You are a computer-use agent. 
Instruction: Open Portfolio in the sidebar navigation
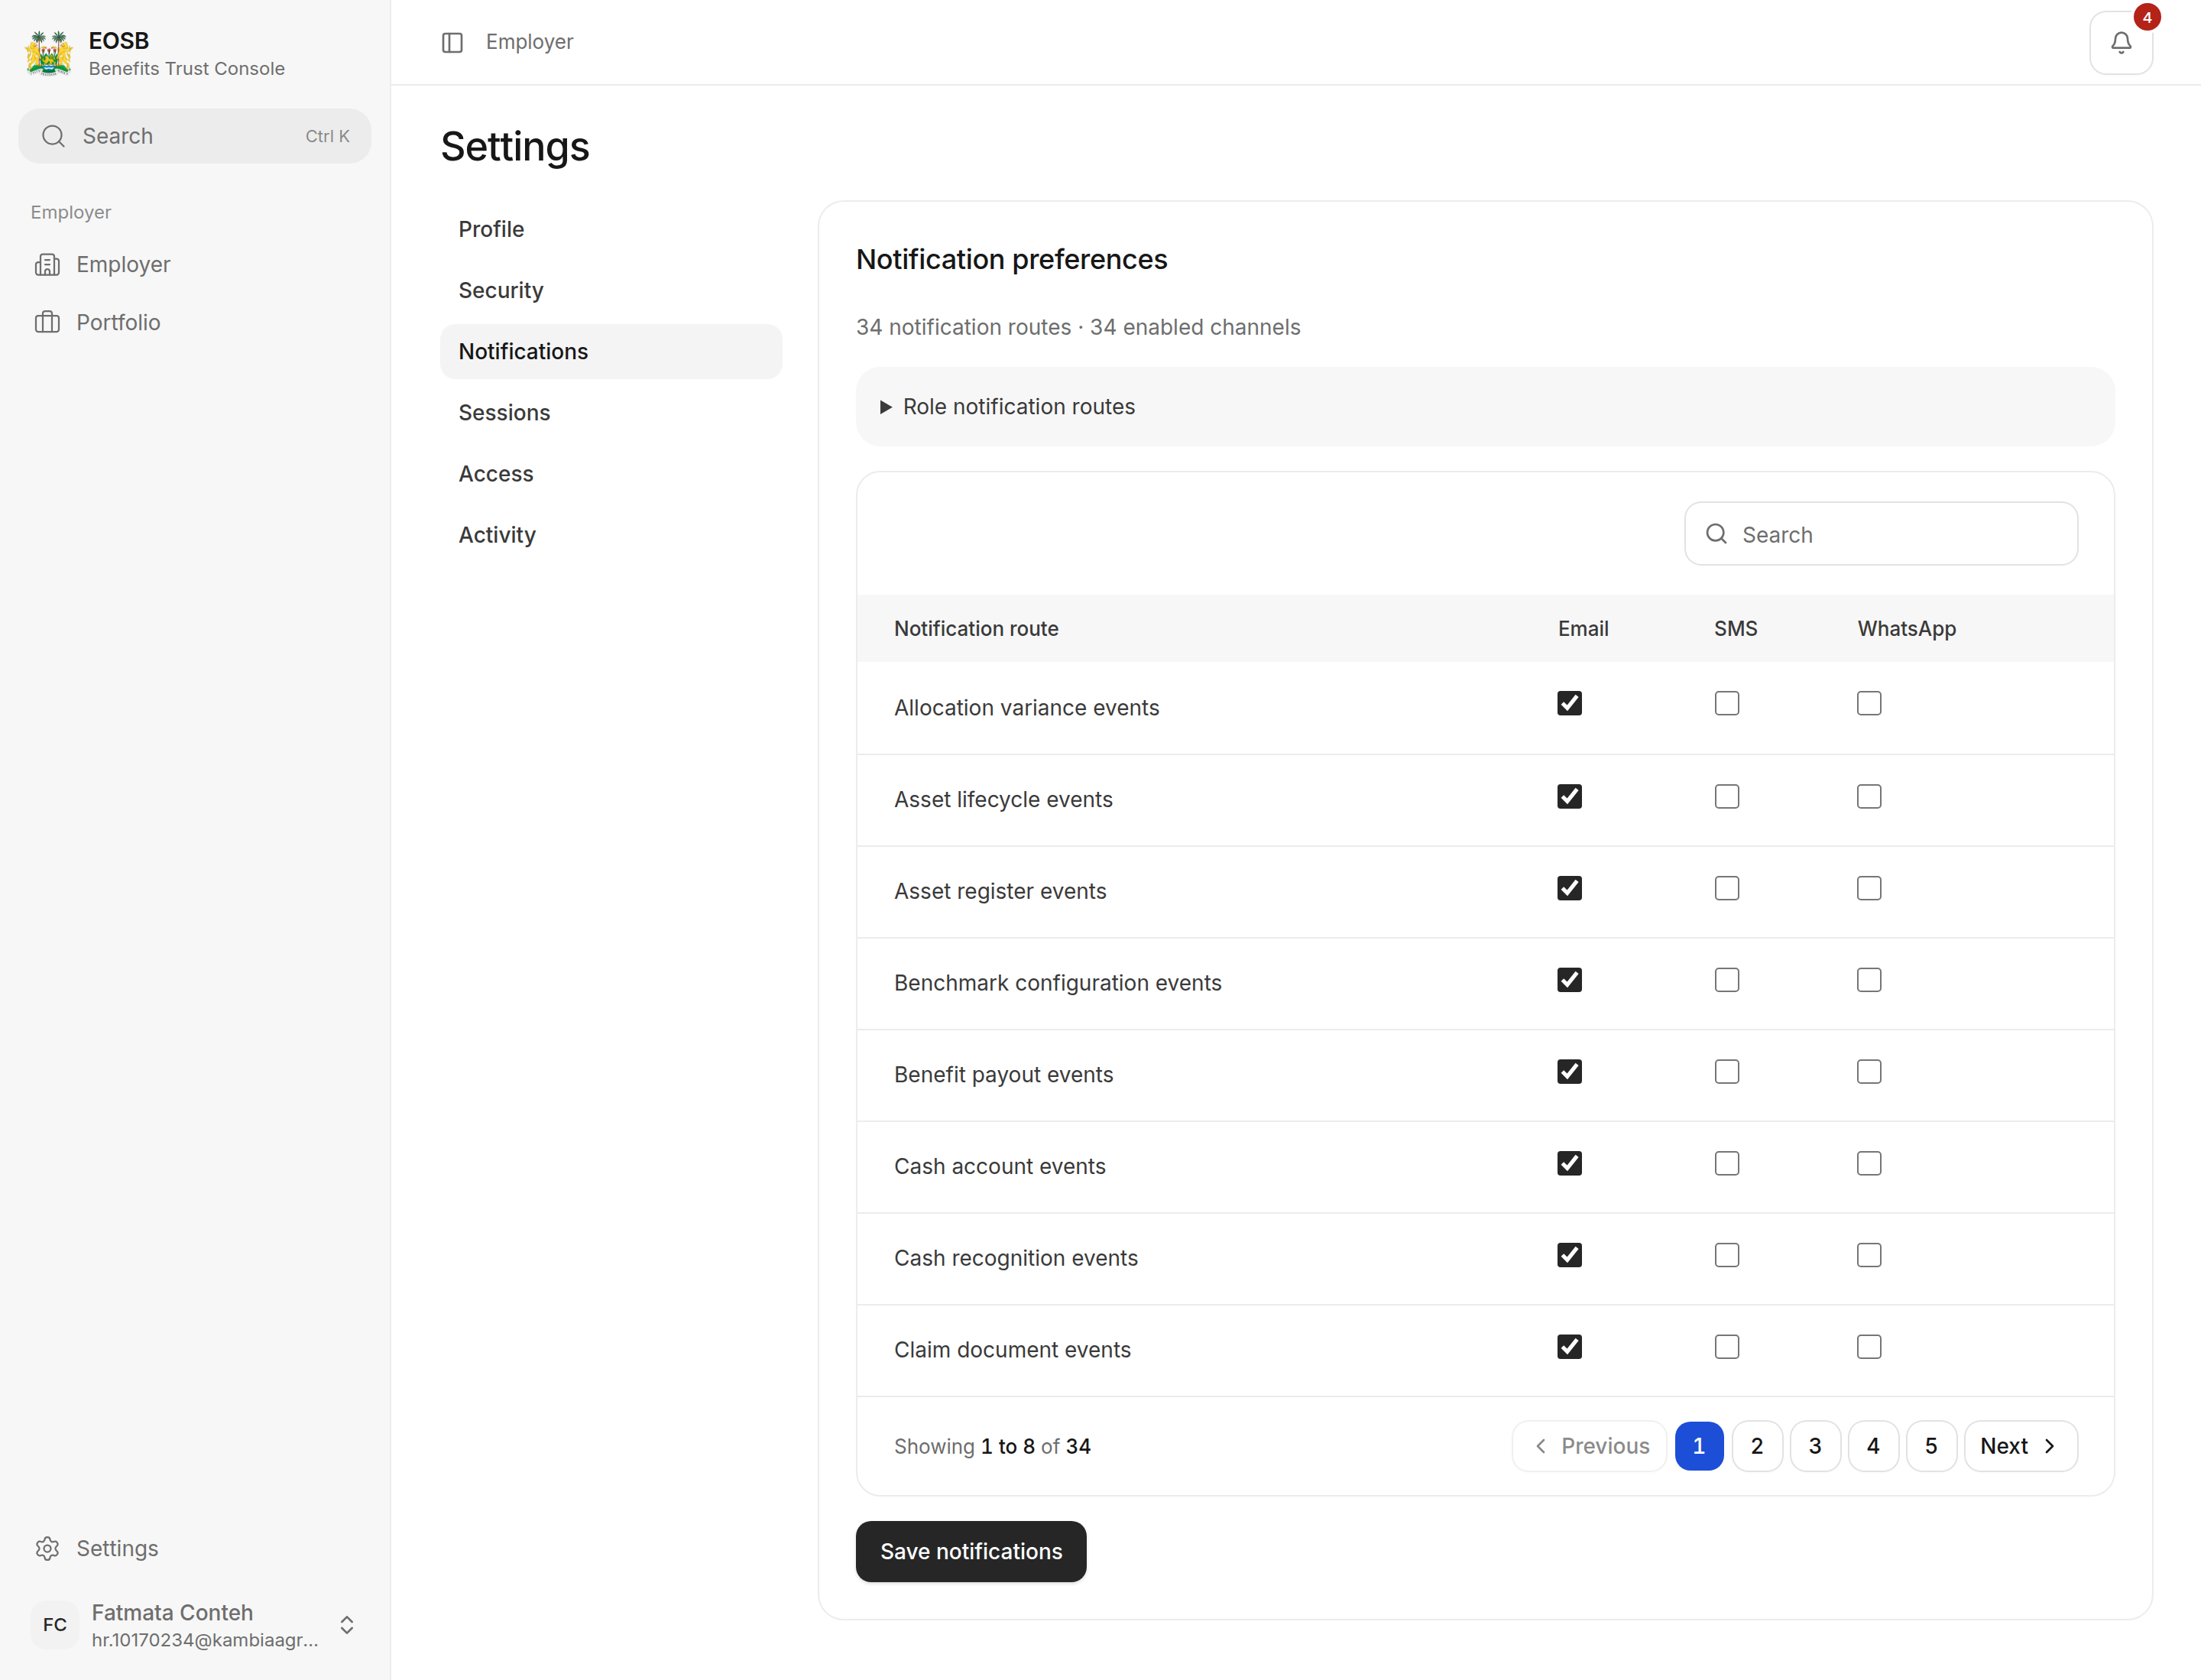195,322
